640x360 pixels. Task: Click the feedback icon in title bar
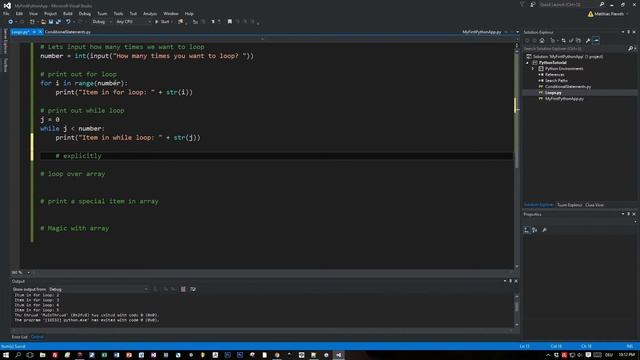point(533,4)
